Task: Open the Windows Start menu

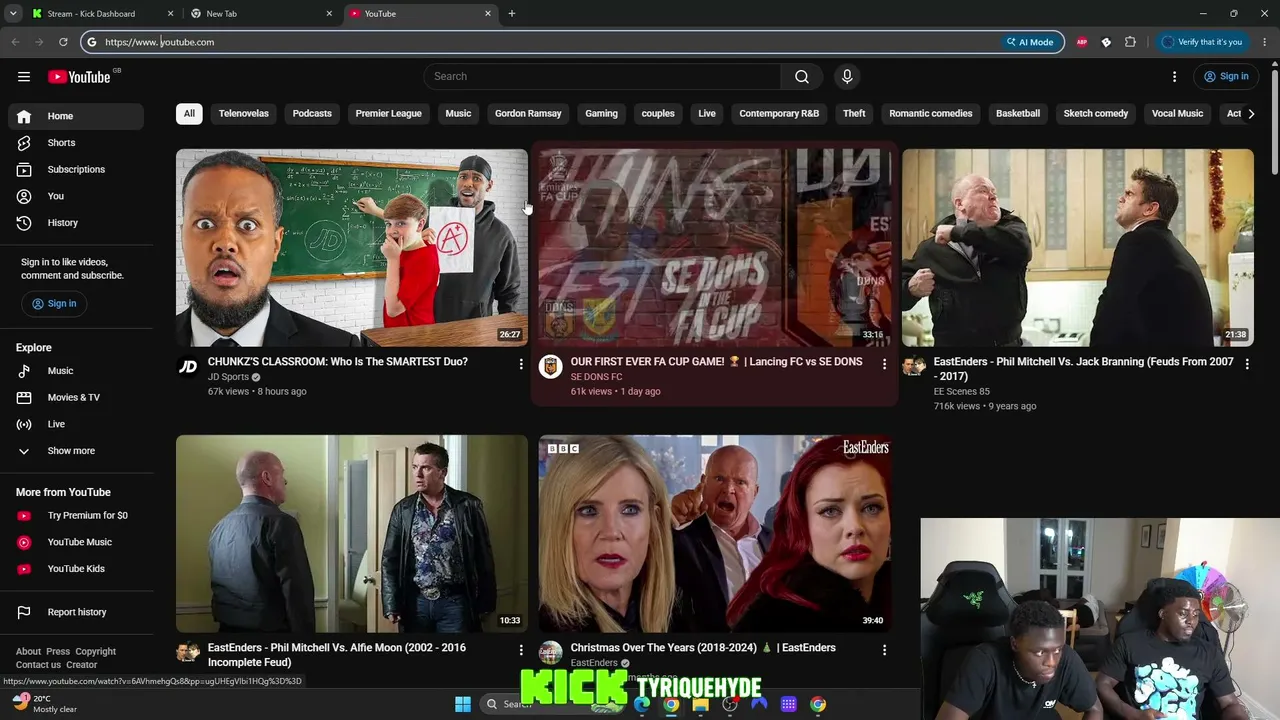Action: [463, 704]
